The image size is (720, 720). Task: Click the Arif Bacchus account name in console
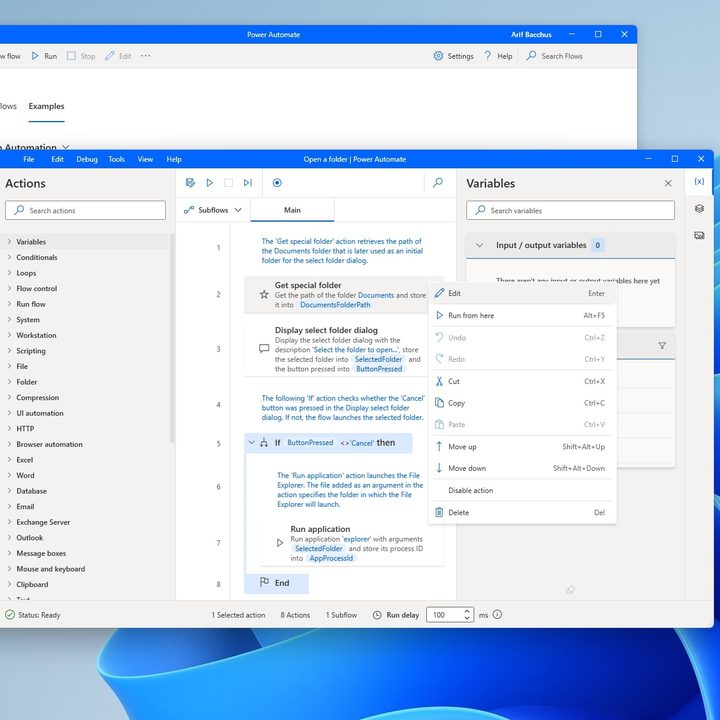531,34
